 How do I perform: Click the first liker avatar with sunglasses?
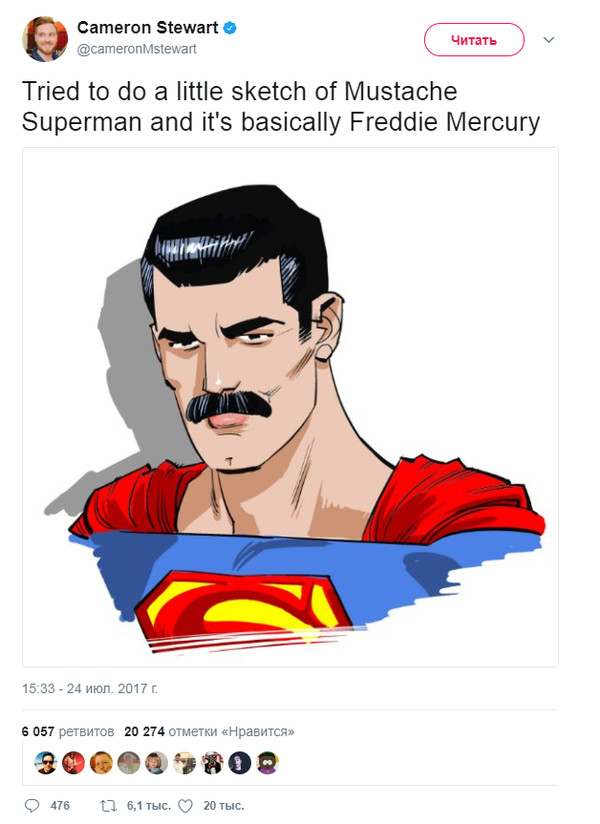tap(45, 763)
